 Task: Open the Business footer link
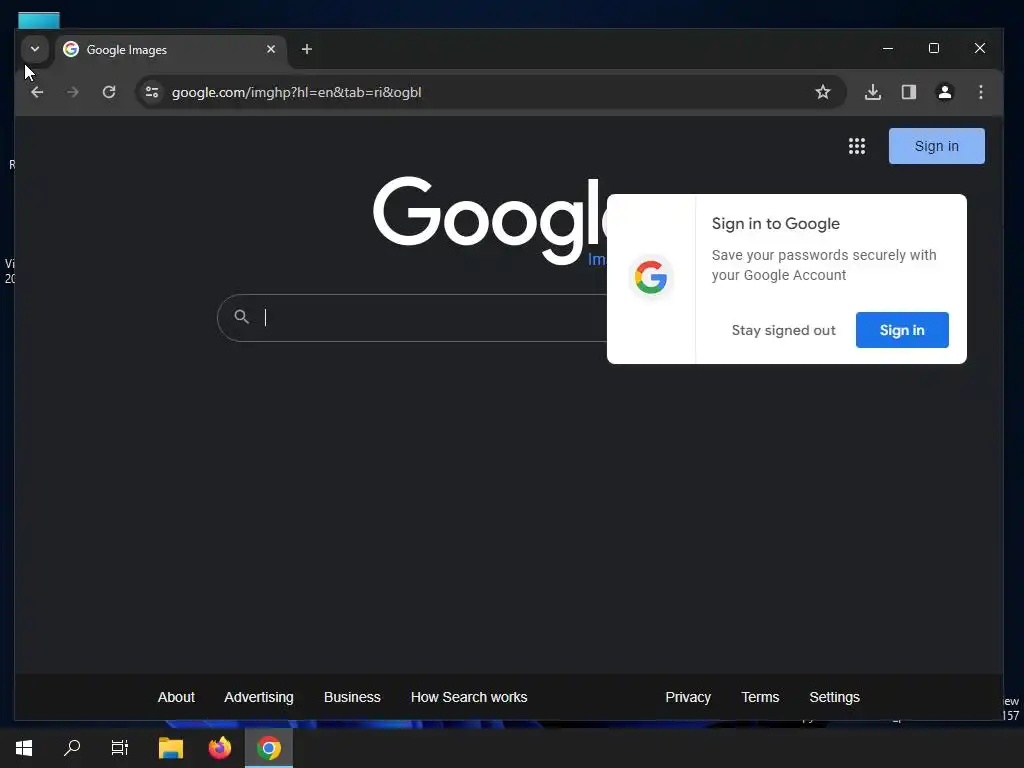pos(352,697)
